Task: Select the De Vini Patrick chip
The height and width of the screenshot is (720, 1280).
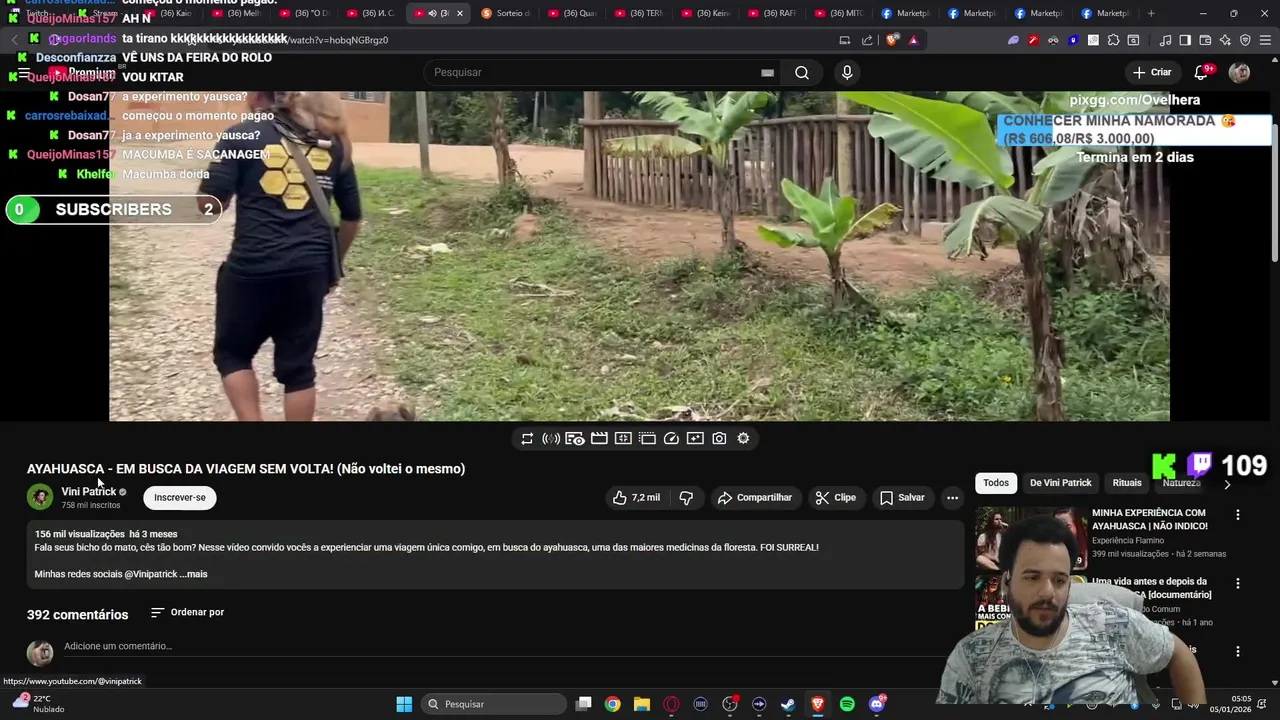Action: [x=1060, y=482]
